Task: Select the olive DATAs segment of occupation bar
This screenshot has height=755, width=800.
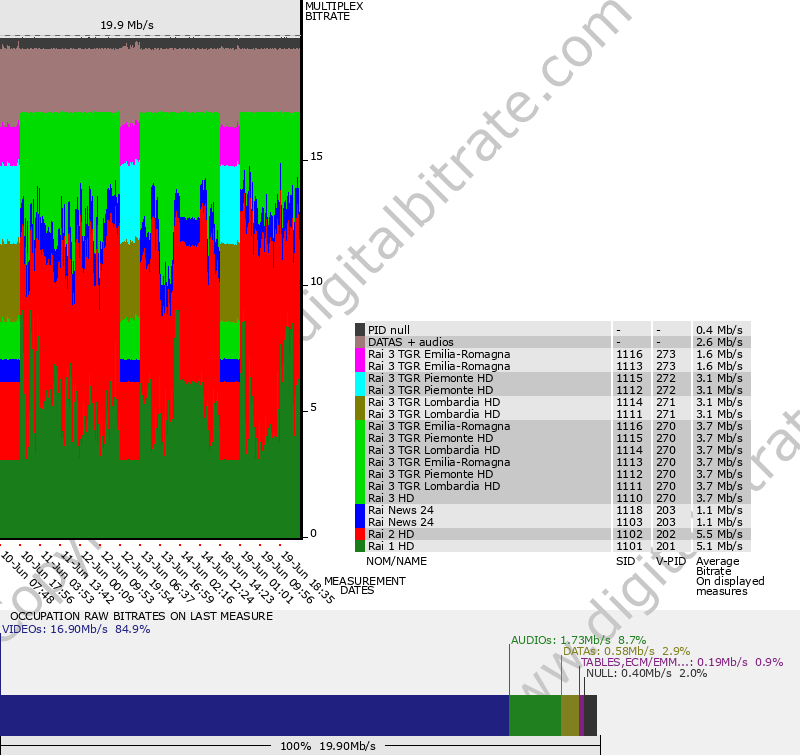Action: pyautogui.click(x=570, y=715)
